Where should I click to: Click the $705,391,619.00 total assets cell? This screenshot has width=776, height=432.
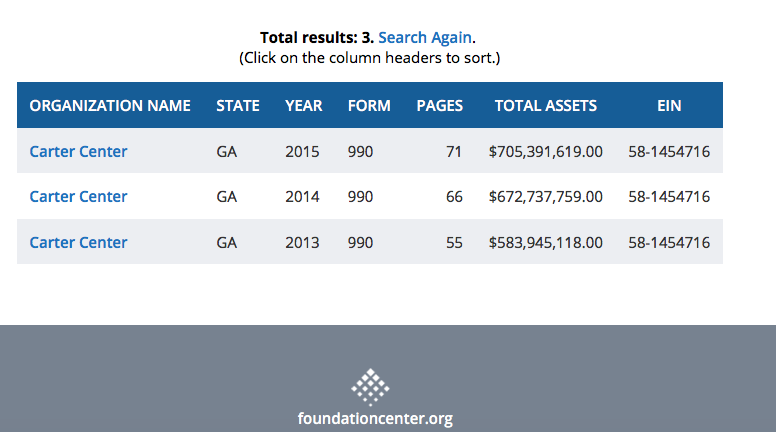546,151
